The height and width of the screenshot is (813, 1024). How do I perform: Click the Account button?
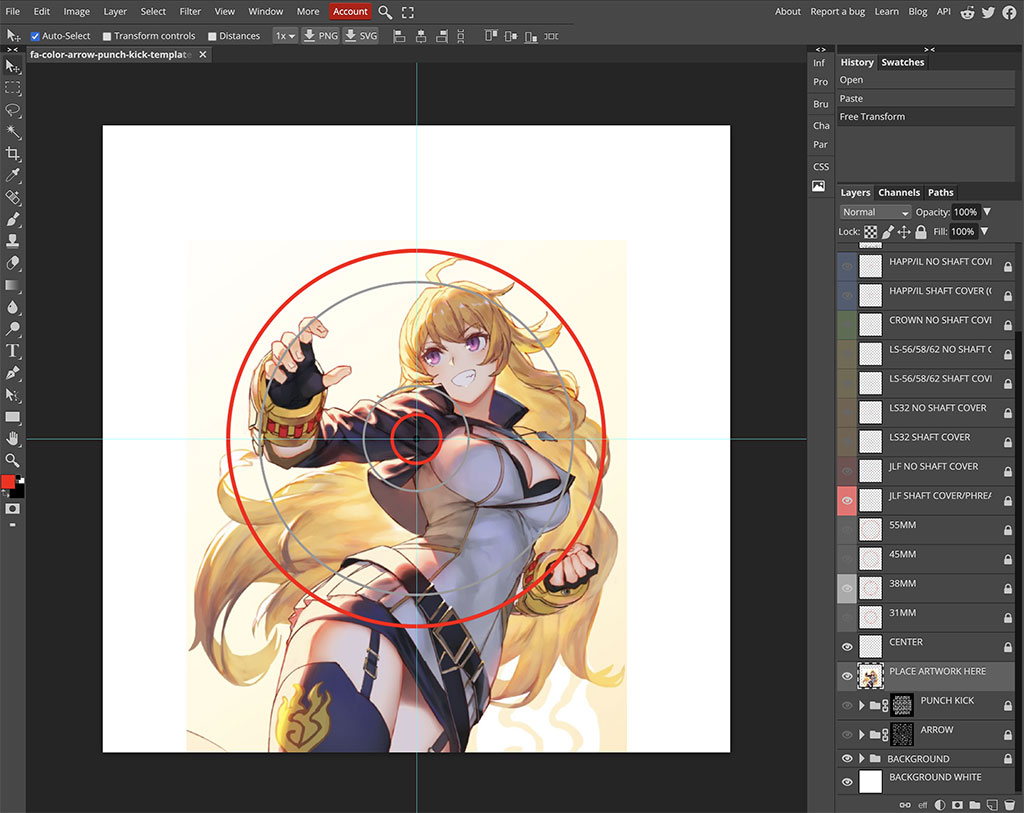(351, 11)
